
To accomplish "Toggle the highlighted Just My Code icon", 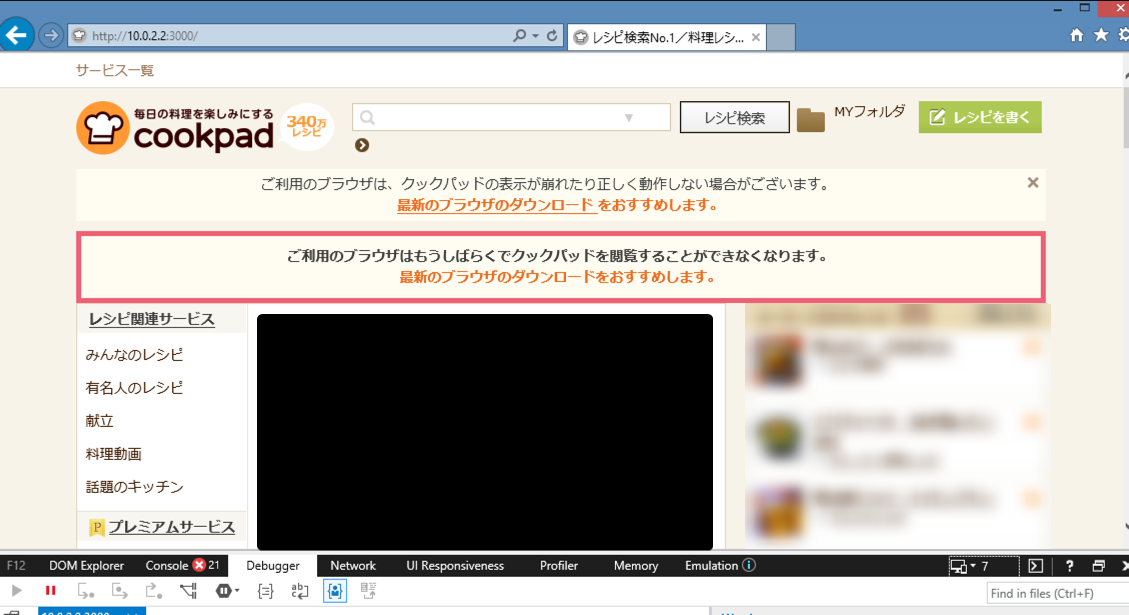I will coord(335,591).
